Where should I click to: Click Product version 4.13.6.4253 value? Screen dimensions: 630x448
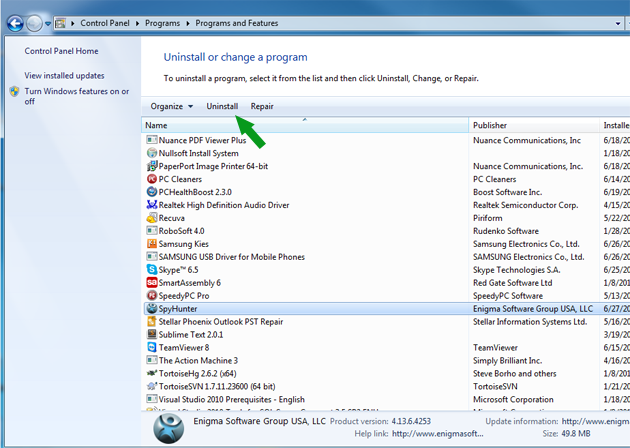point(411,421)
